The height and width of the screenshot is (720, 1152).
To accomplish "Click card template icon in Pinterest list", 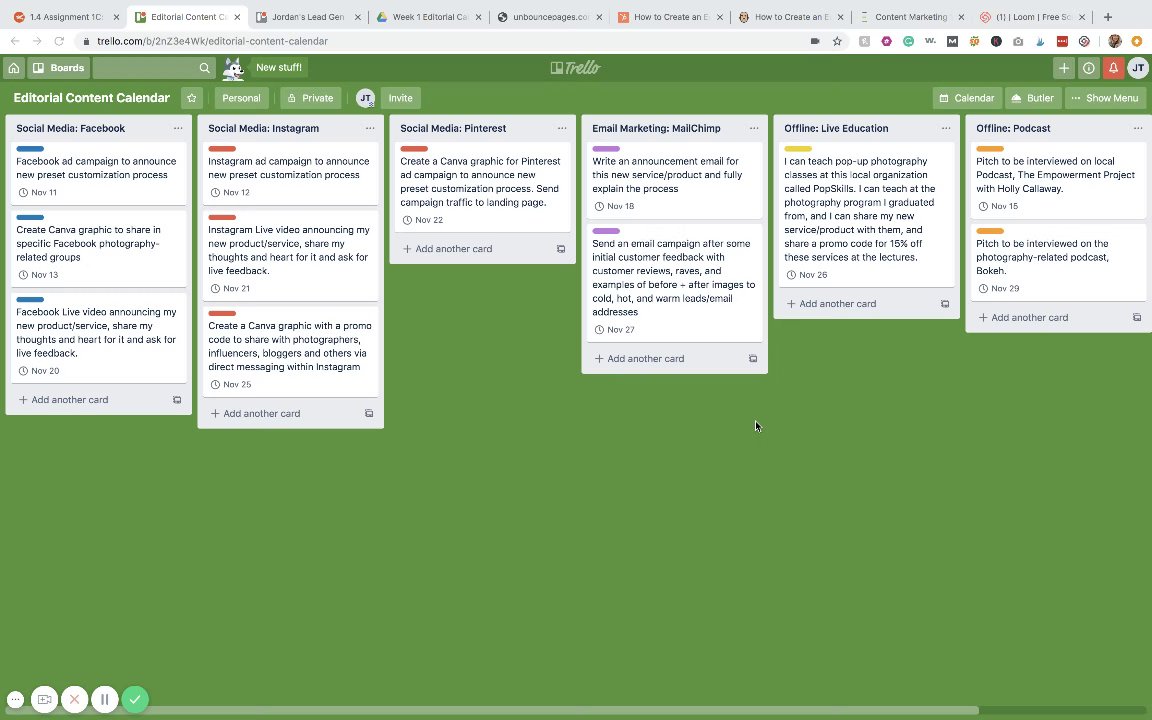I will click(x=561, y=249).
